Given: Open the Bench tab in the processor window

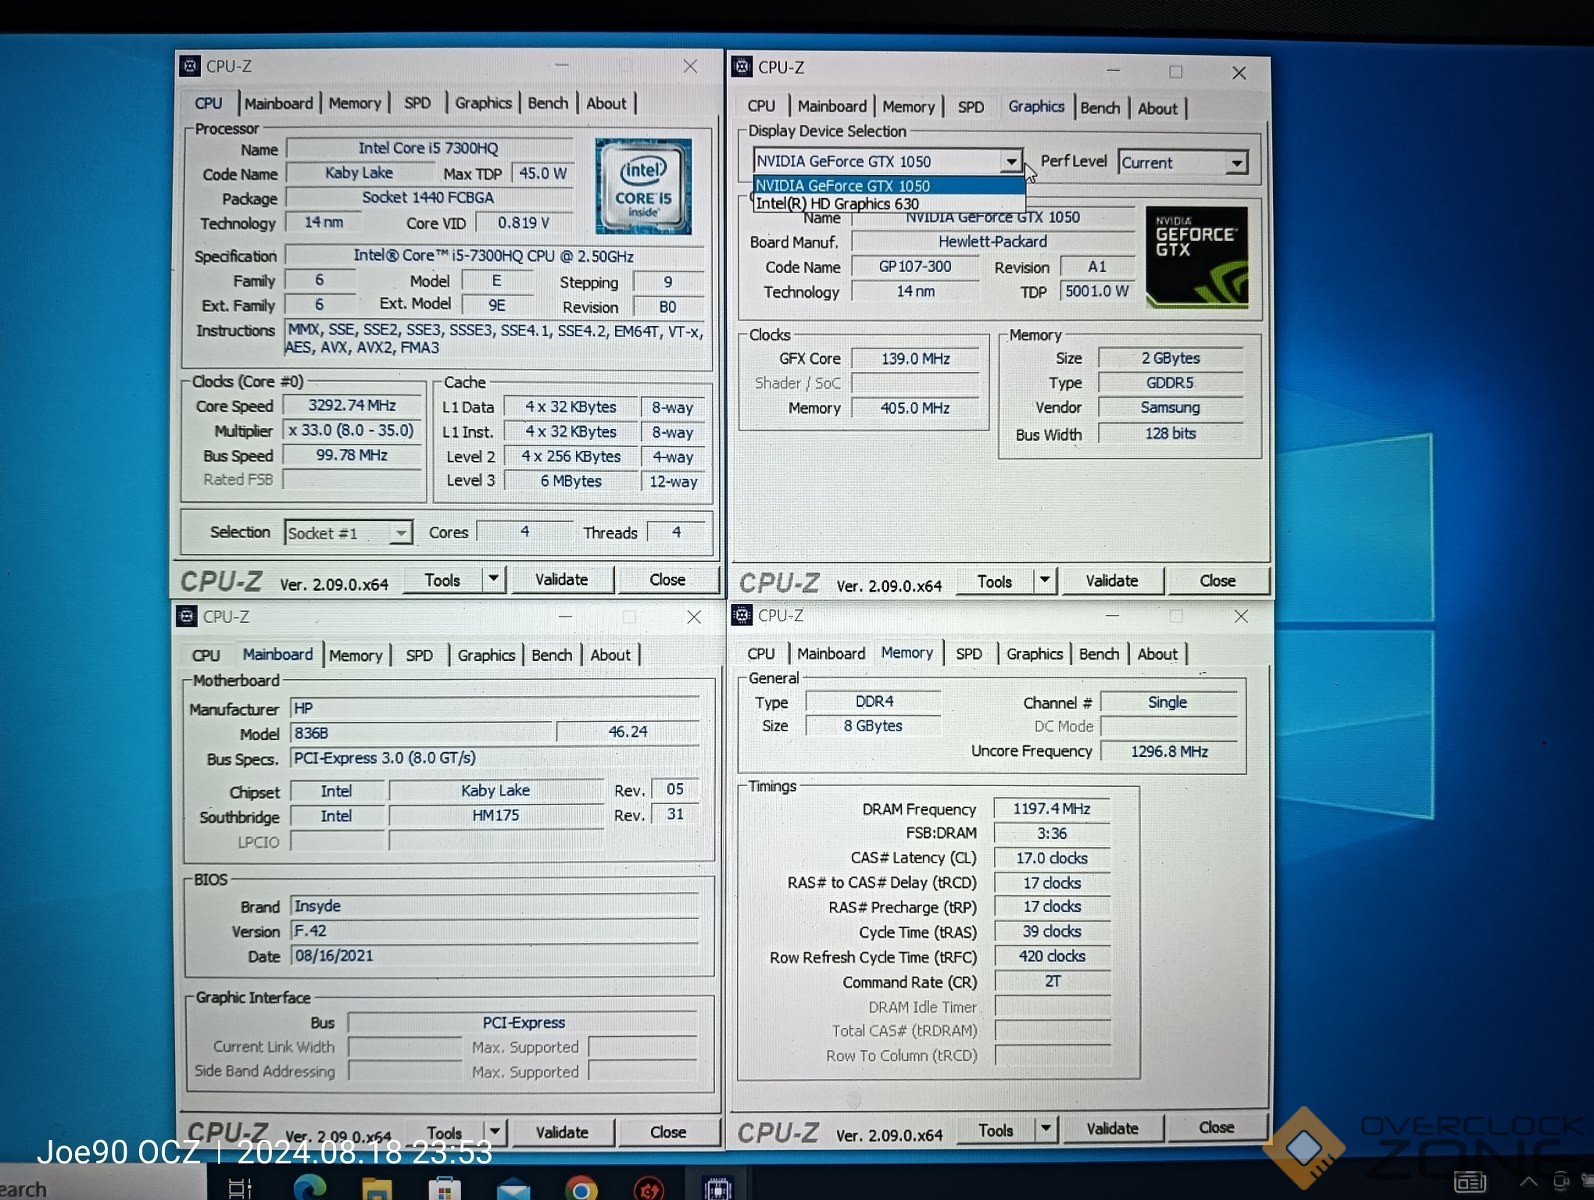Looking at the screenshot, I should [x=547, y=103].
